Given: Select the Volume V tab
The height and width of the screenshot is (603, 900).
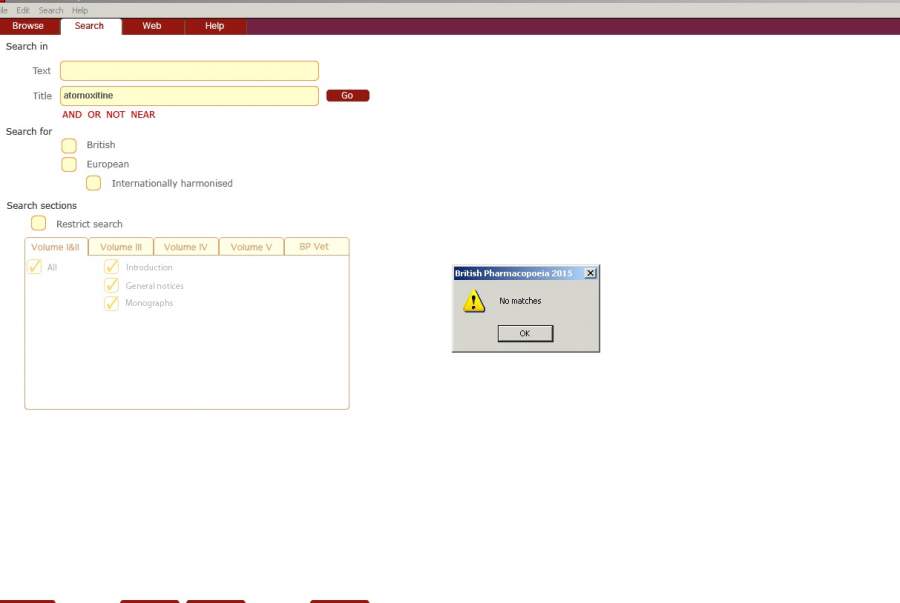Looking at the screenshot, I should 251,247.
